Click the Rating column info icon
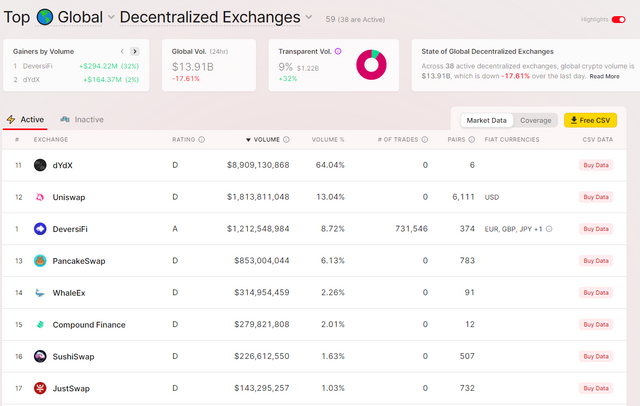 click(x=202, y=140)
